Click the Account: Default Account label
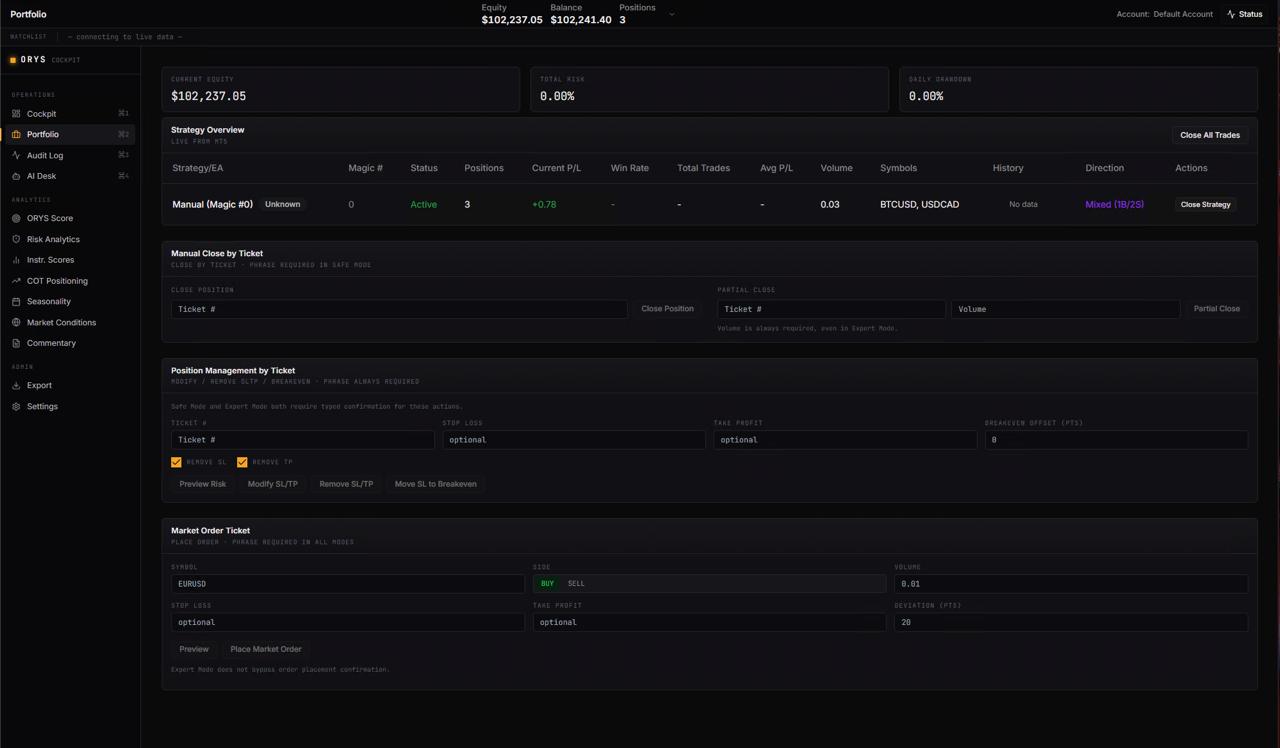This screenshot has height=748, width=1280. (1164, 14)
